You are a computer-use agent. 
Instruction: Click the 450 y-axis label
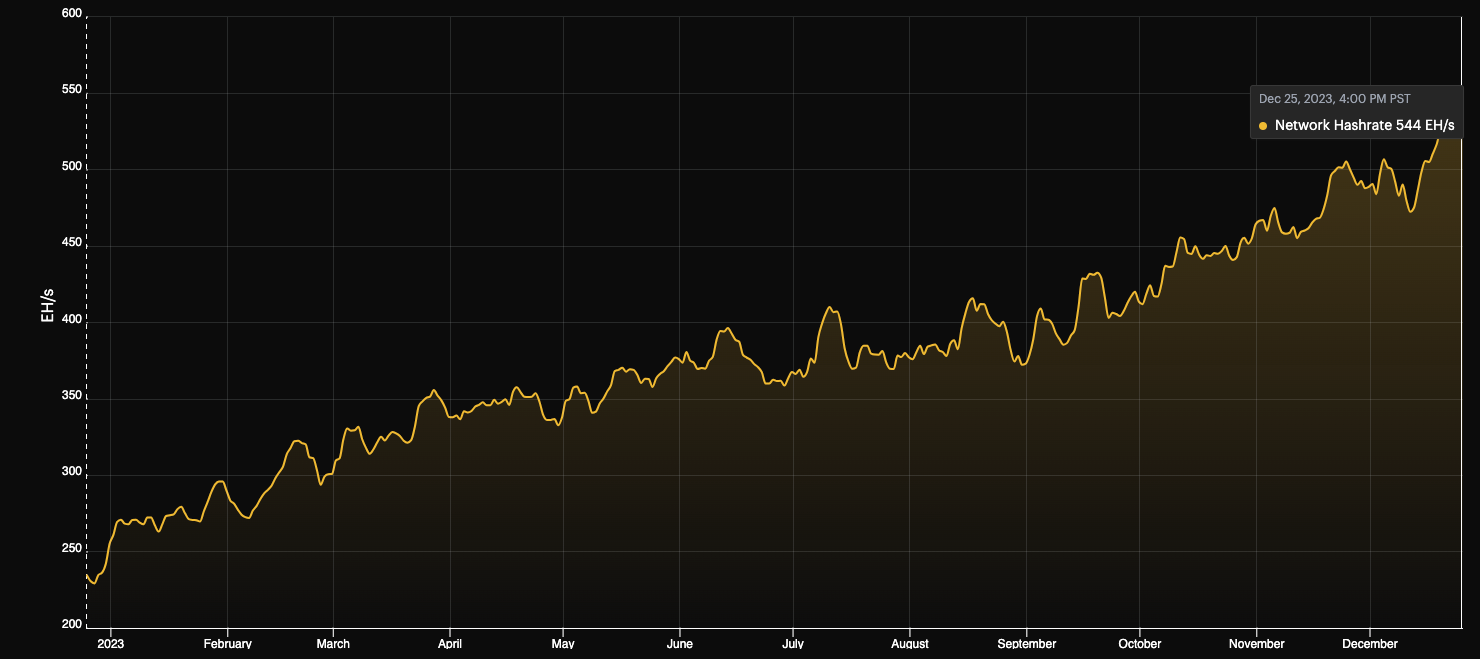coord(71,242)
